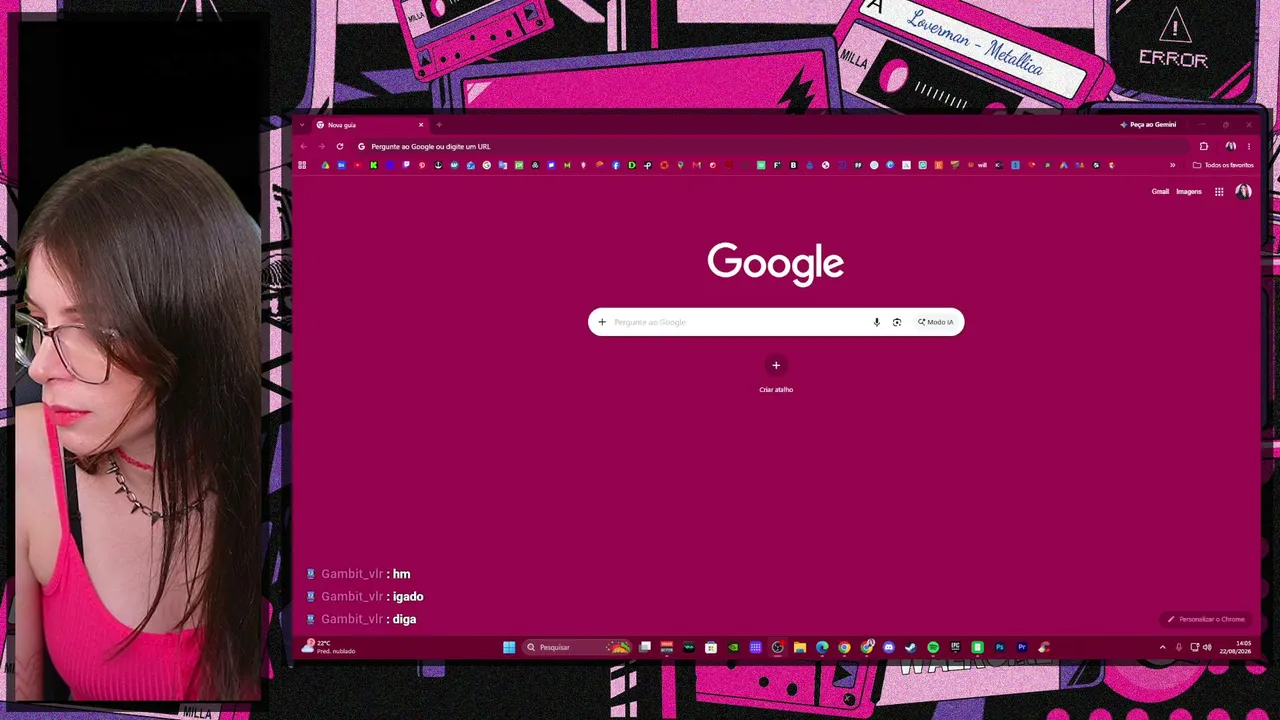The width and height of the screenshot is (1280, 720).
Task: Reload the current page
Action: (340, 146)
